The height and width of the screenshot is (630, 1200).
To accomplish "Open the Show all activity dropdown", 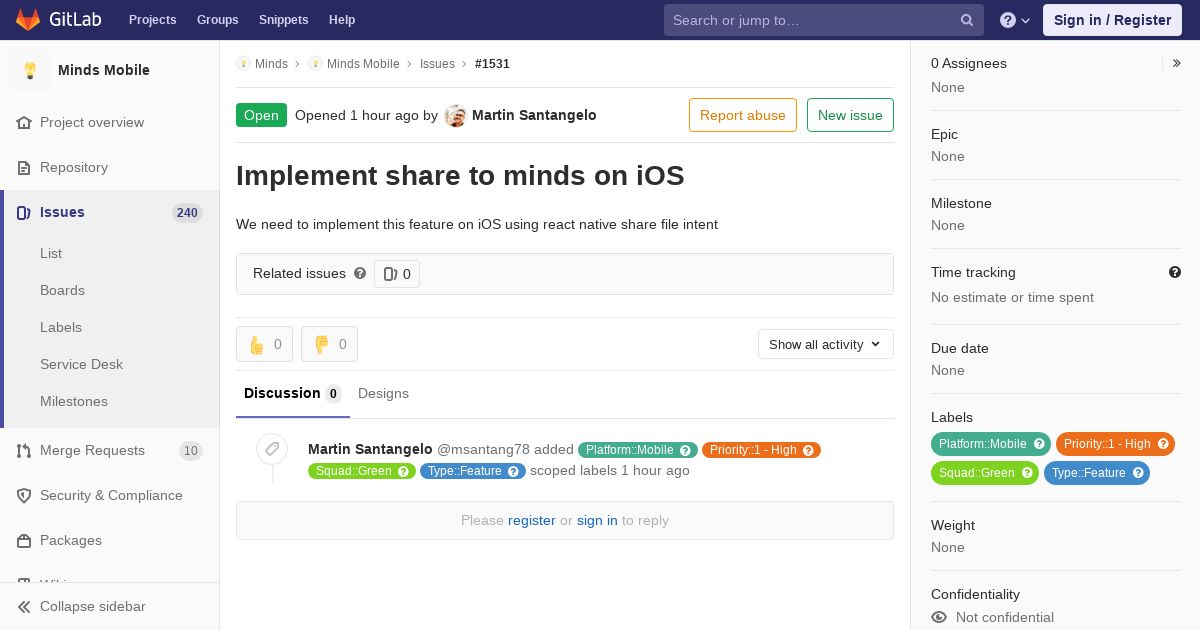I will click(x=826, y=344).
